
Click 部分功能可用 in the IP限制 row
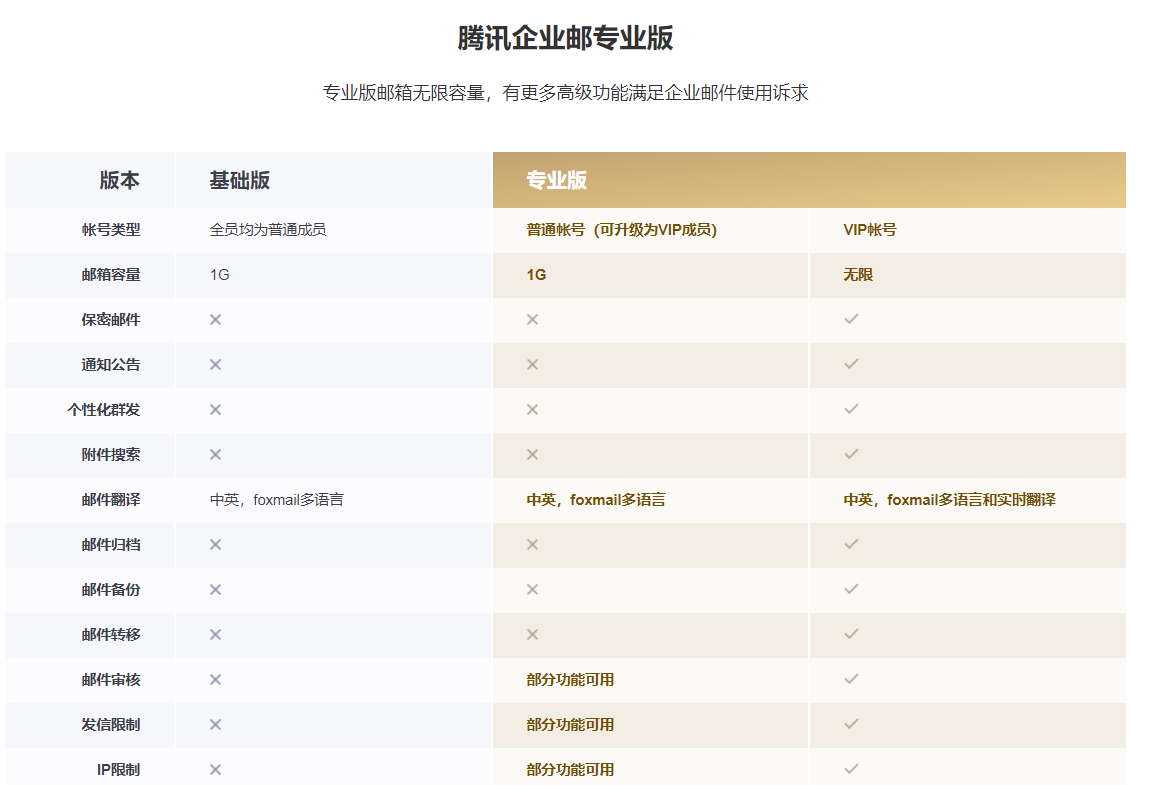pos(570,770)
